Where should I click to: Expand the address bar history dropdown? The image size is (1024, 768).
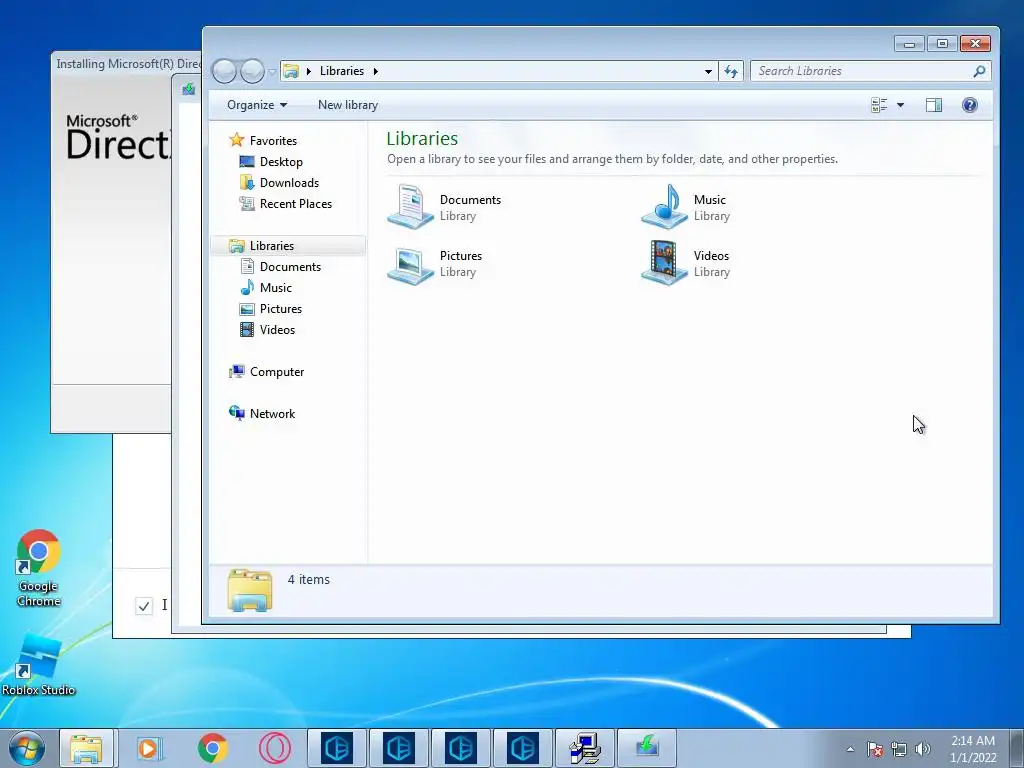coord(708,71)
